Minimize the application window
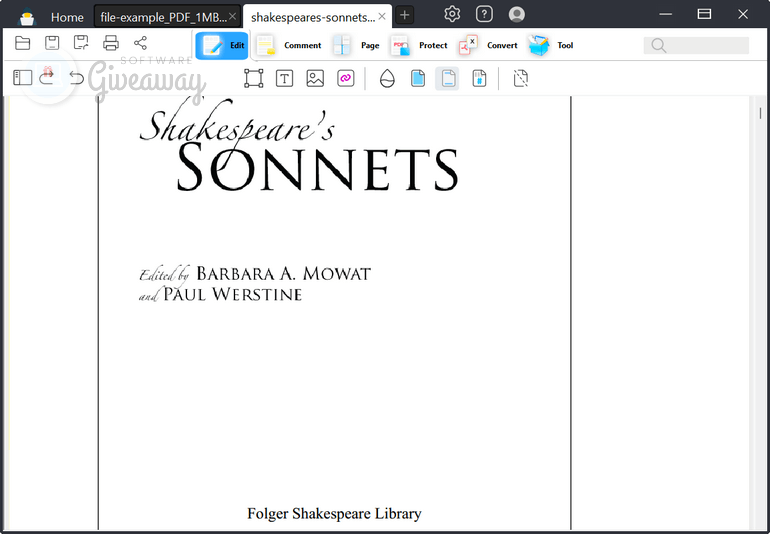 (x=665, y=14)
